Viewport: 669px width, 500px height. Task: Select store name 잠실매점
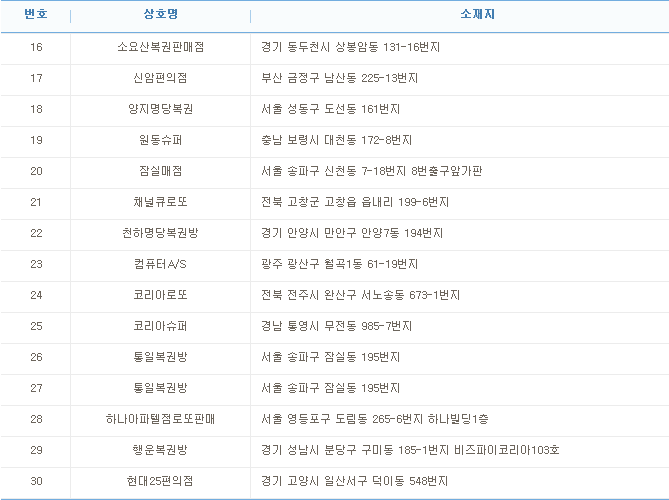pos(160,171)
